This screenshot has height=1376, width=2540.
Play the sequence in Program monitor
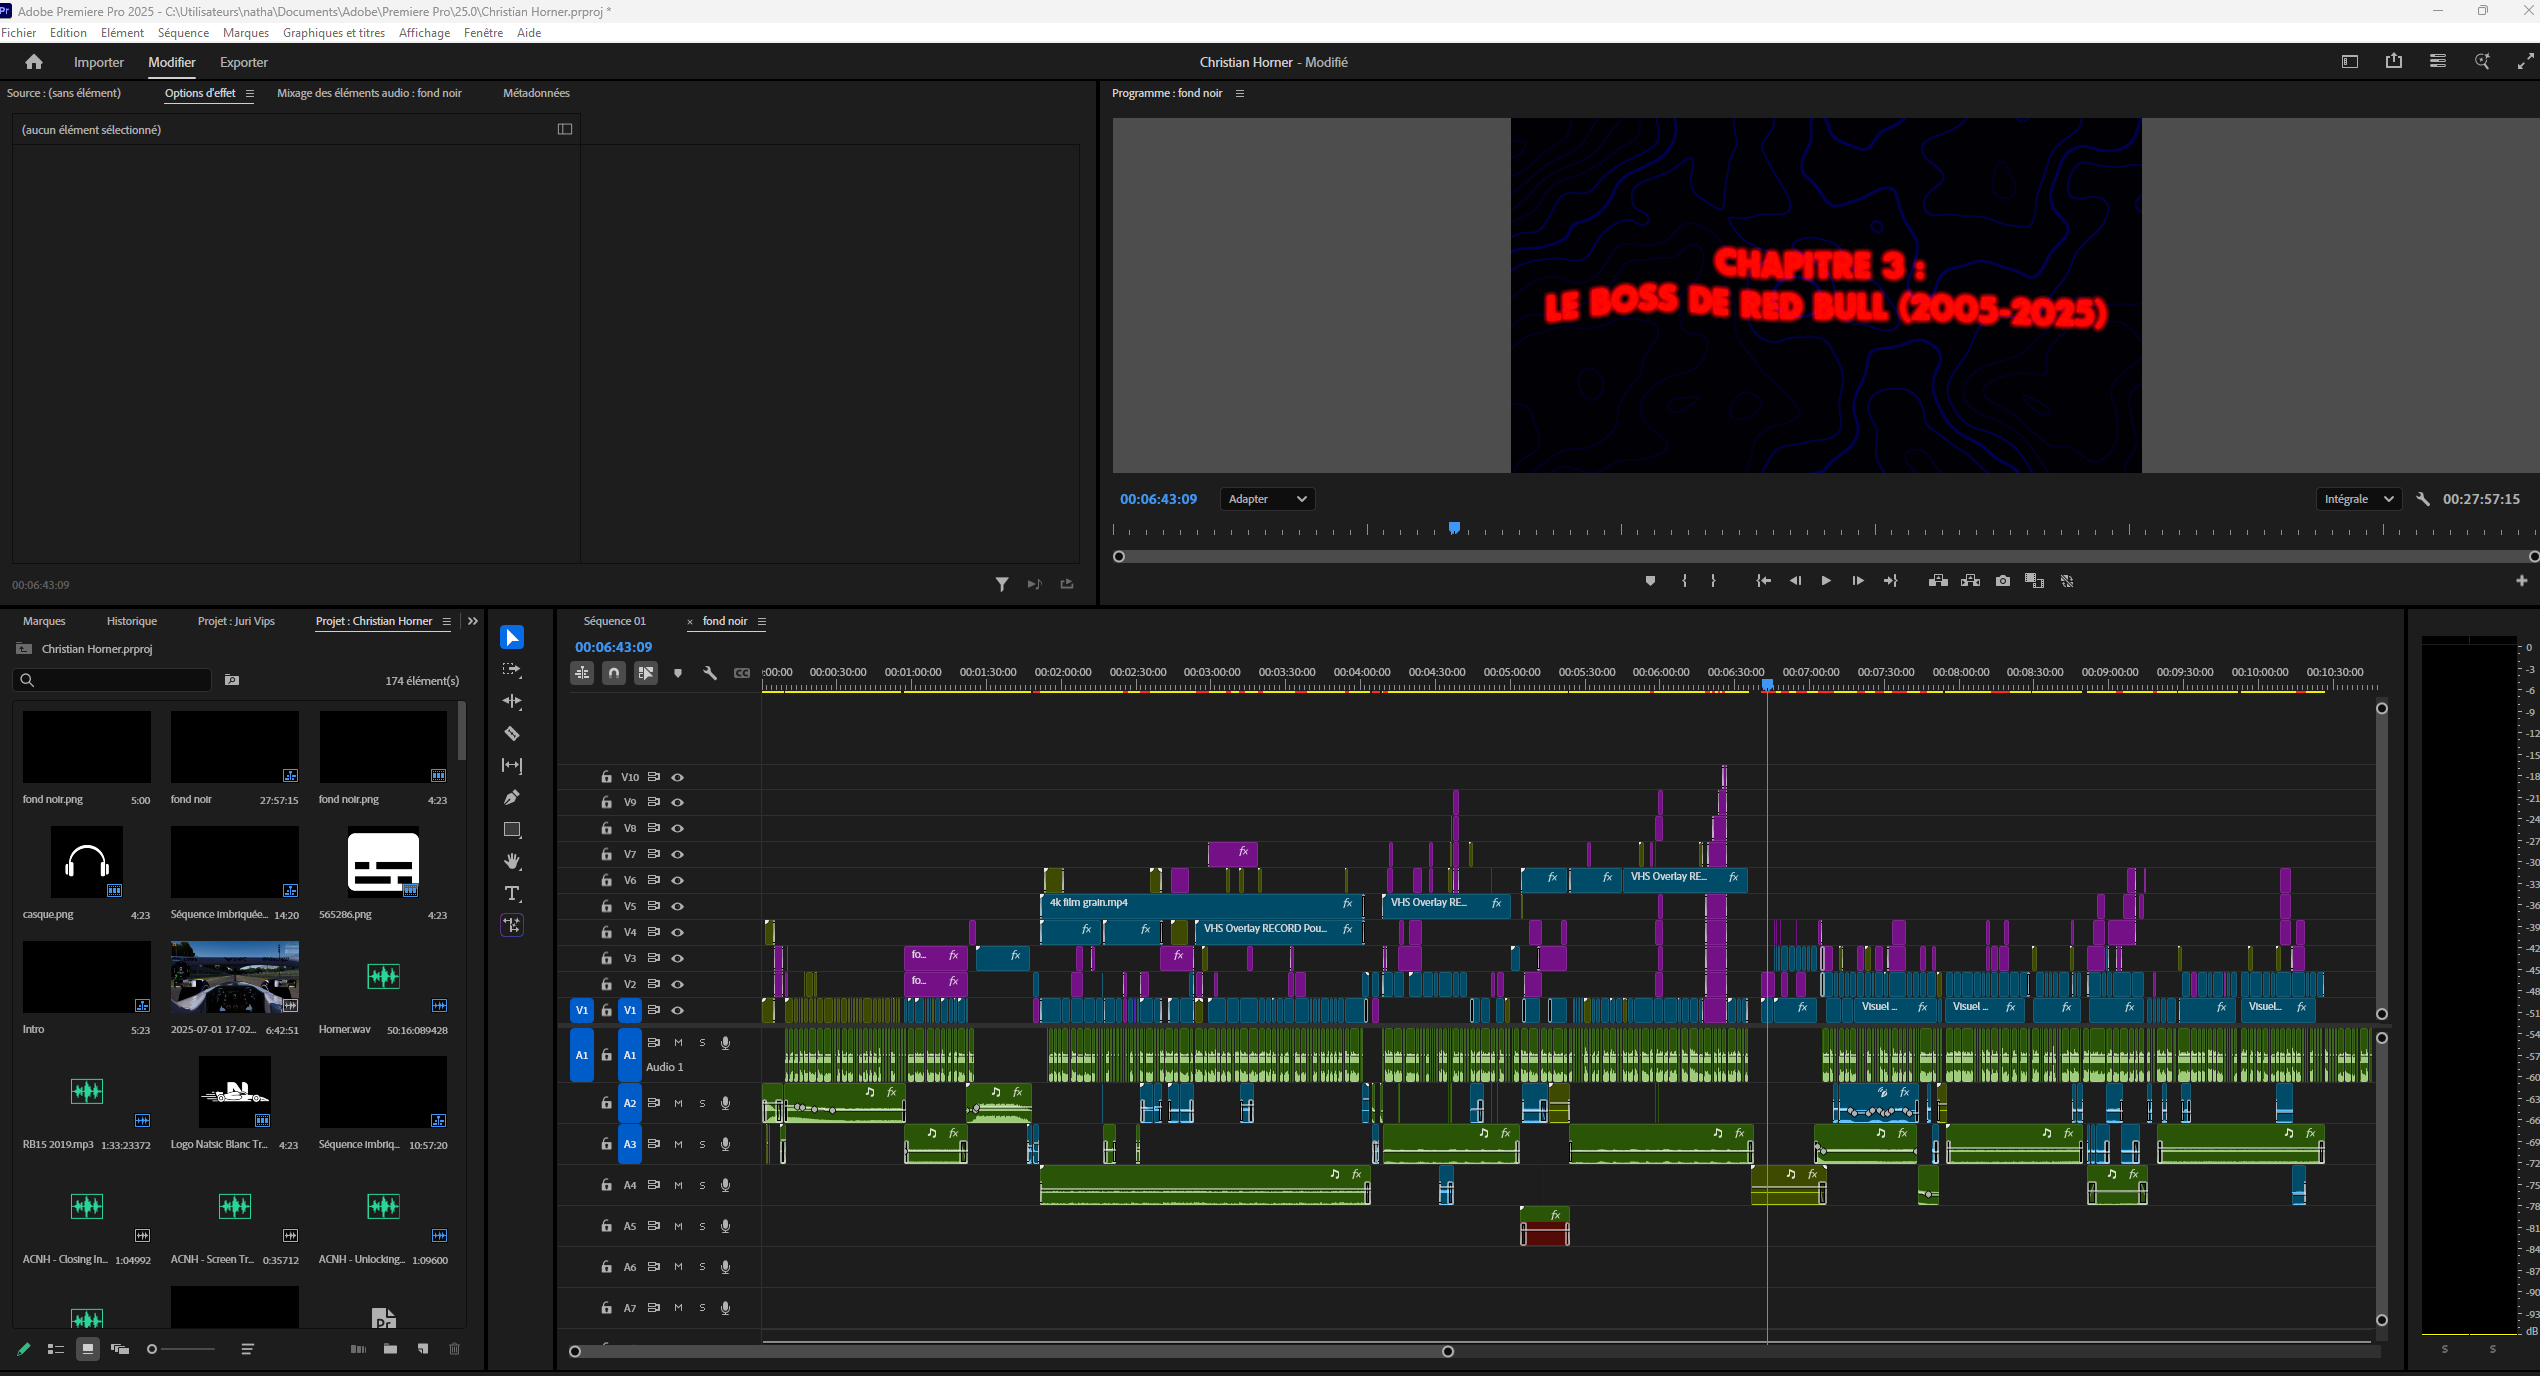pyautogui.click(x=1825, y=581)
